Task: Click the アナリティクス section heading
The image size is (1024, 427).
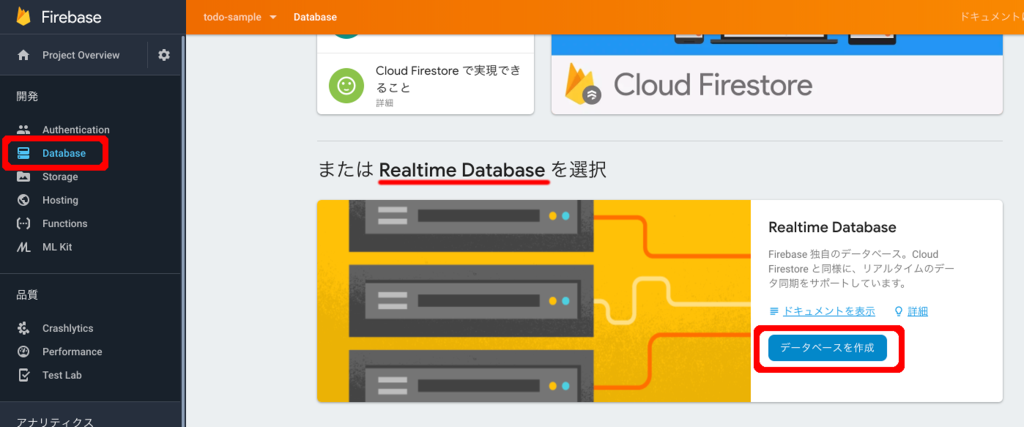Action: point(55,422)
